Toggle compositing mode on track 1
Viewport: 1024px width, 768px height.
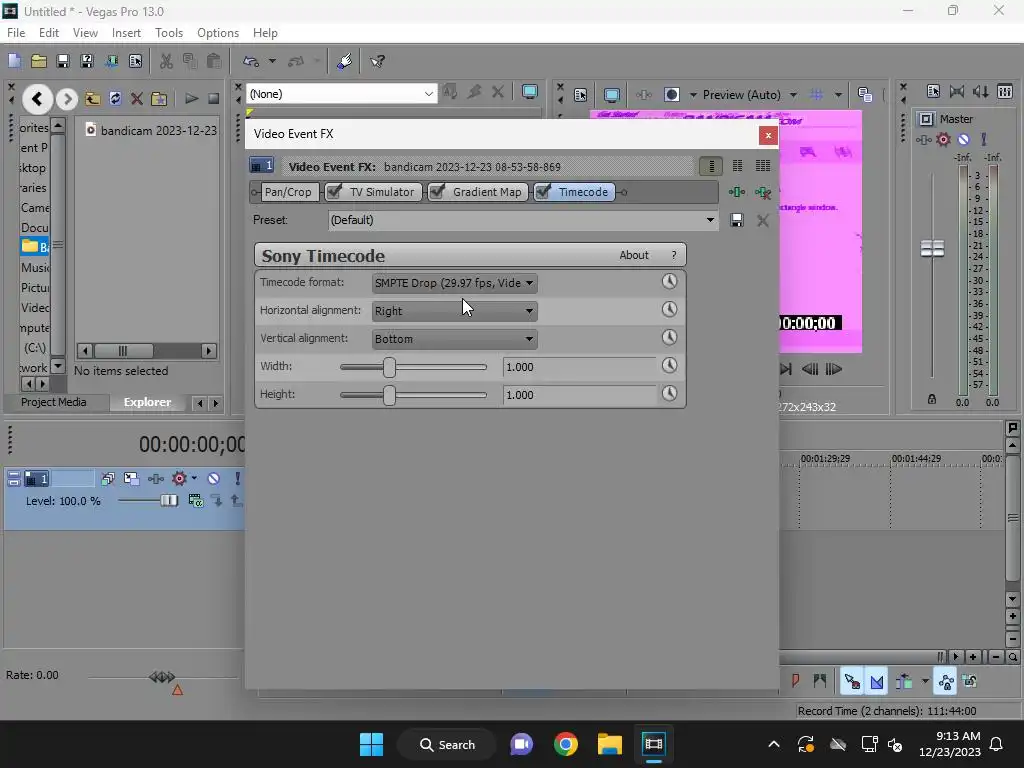tap(195, 501)
